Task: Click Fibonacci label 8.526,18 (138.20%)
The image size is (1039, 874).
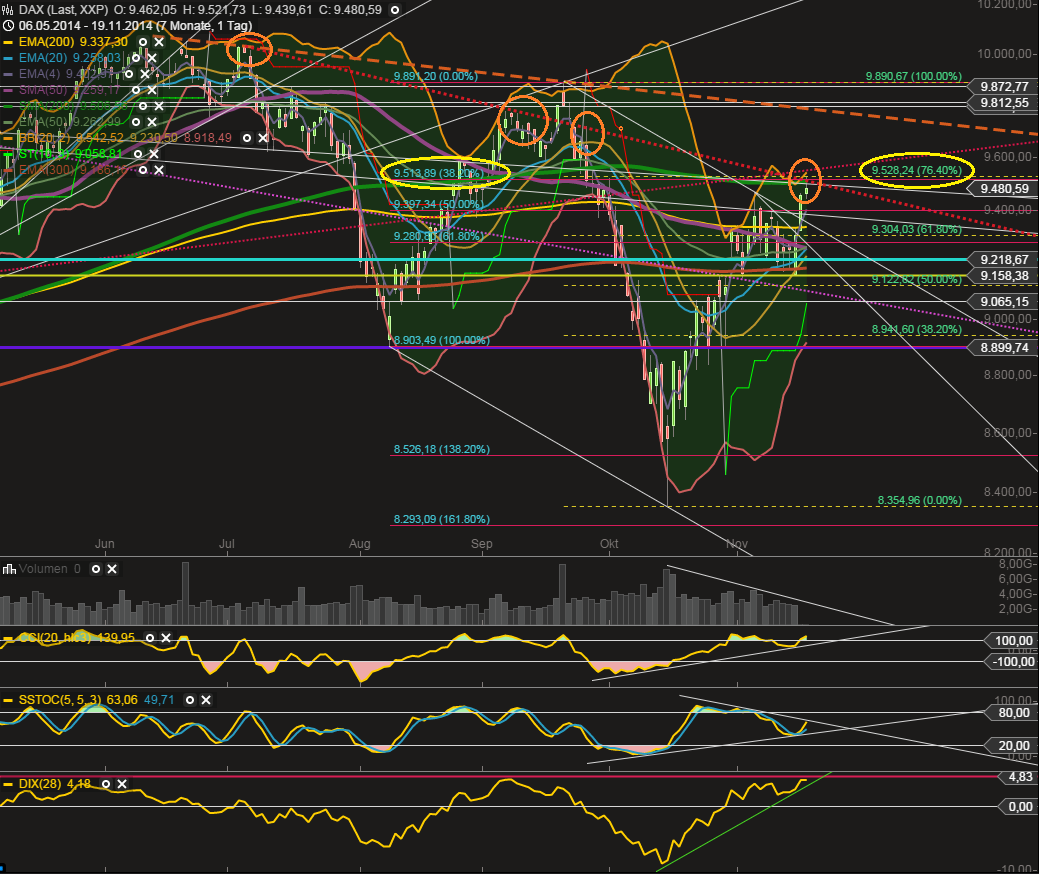Action: (442, 449)
